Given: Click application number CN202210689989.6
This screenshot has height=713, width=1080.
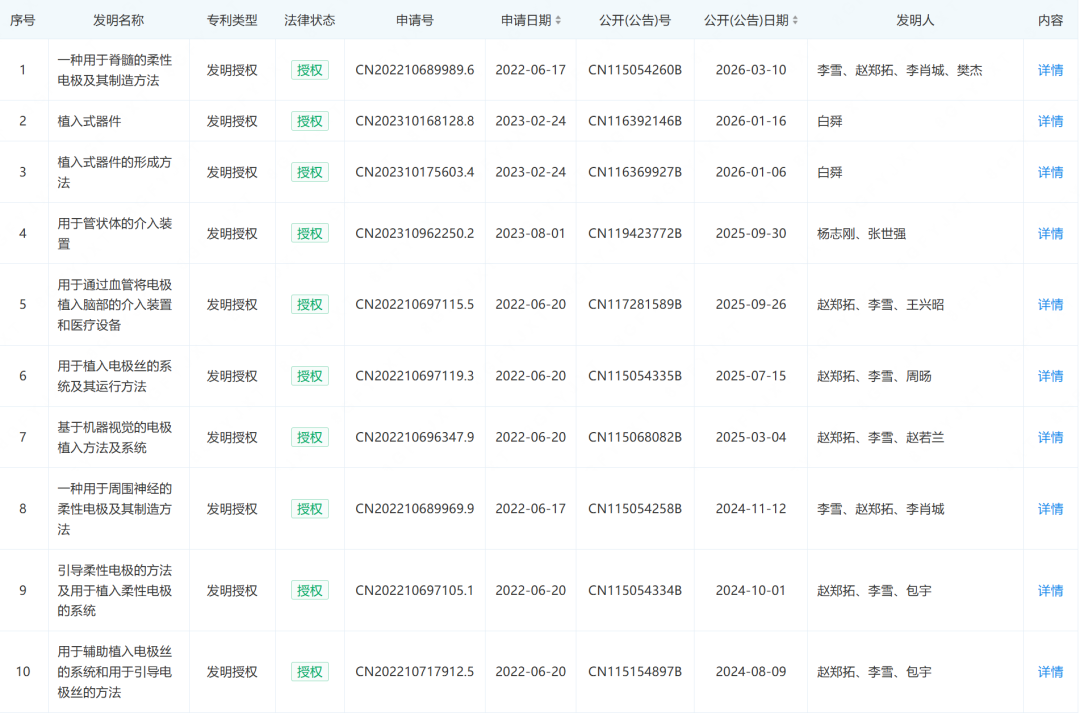Looking at the screenshot, I should point(414,70).
